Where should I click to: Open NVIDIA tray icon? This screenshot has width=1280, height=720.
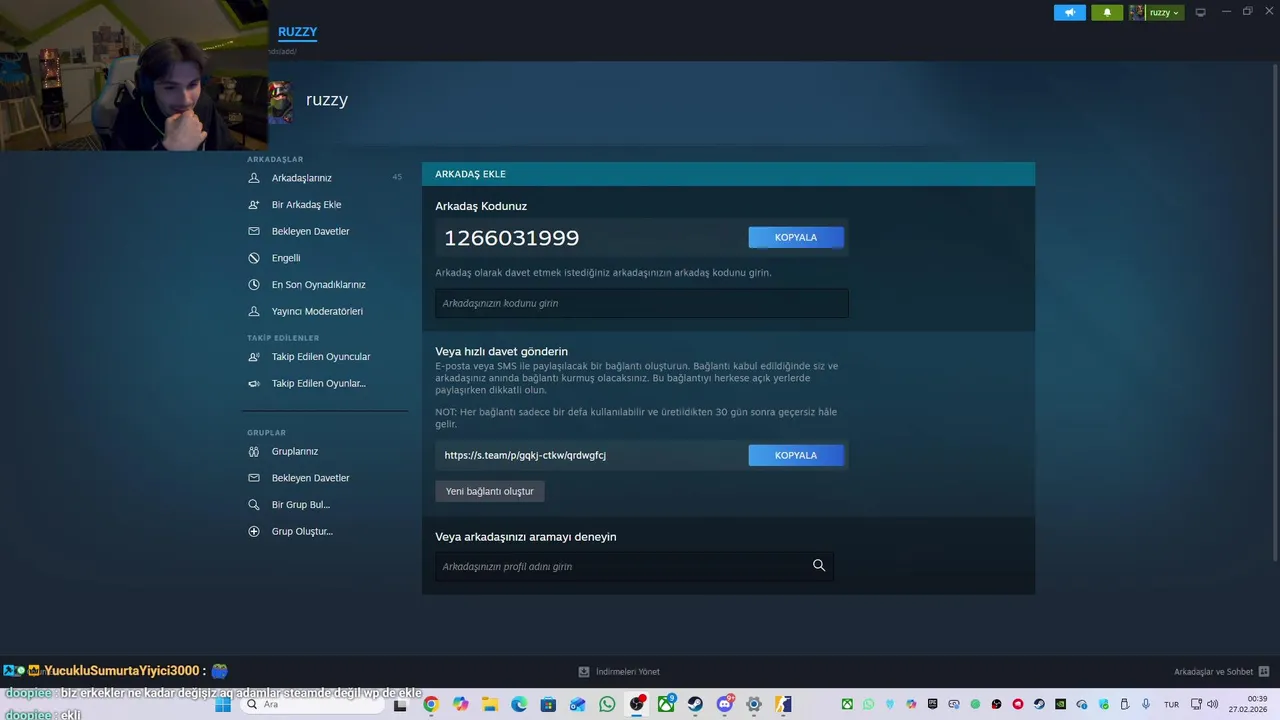click(x=1060, y=704)
